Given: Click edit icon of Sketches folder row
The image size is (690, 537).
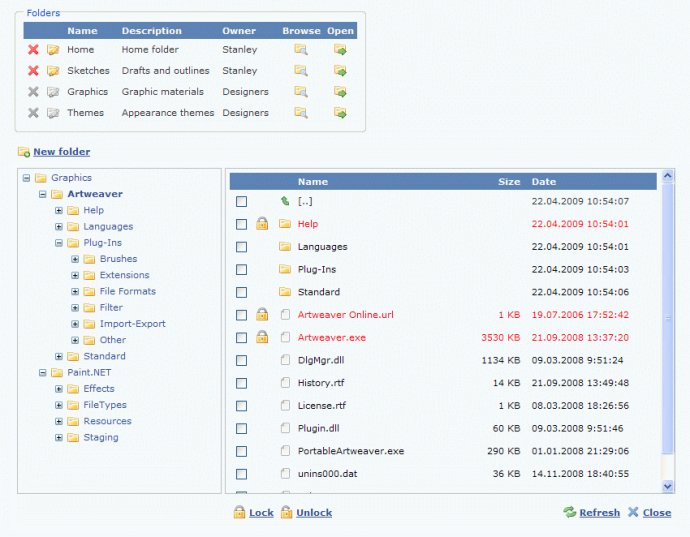Looking at the screenshot, I should pyautogui.click(x=53, y=70).
